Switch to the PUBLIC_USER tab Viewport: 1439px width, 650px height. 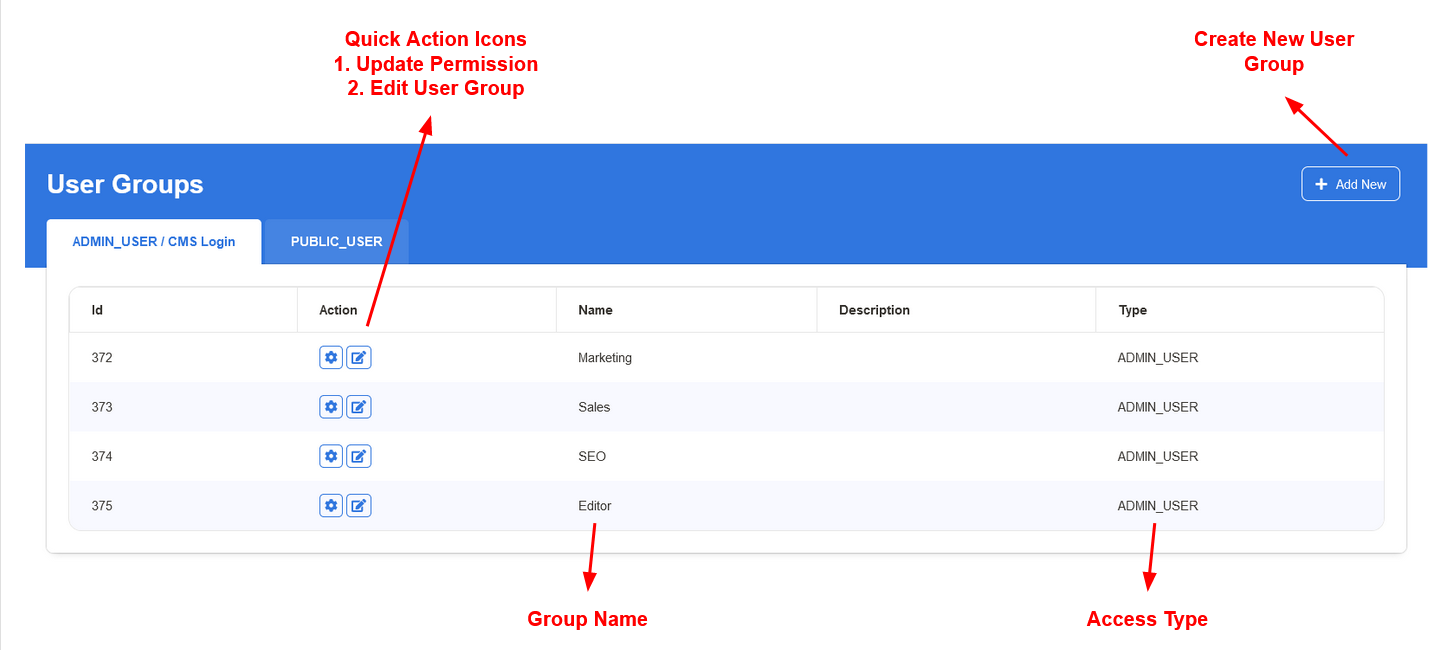click(x=336, y=242)
